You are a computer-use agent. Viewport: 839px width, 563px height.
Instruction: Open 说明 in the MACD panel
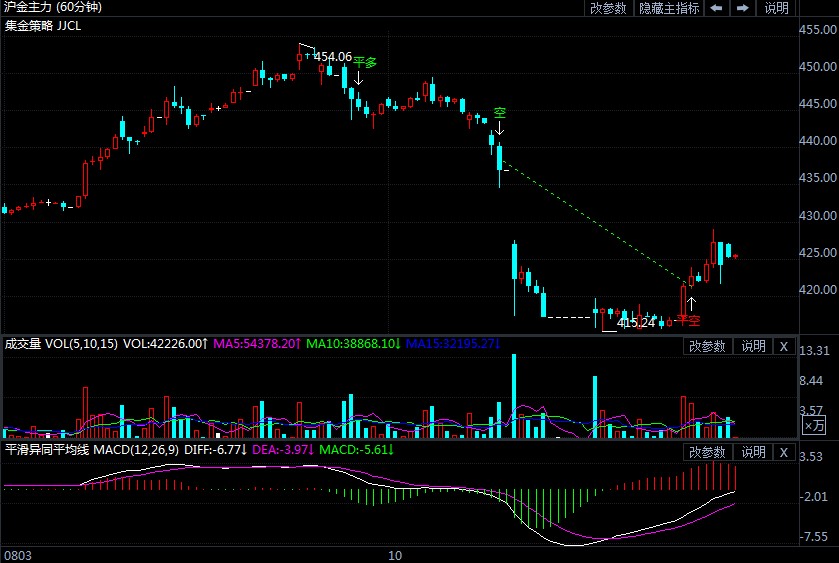(753, 452)
